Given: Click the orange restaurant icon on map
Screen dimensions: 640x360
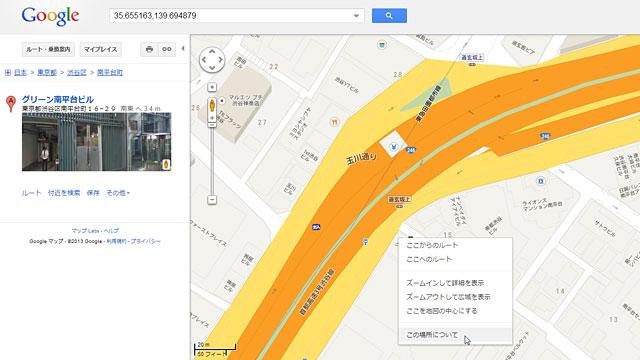Looking at the screenshot, I should (334, 122).
